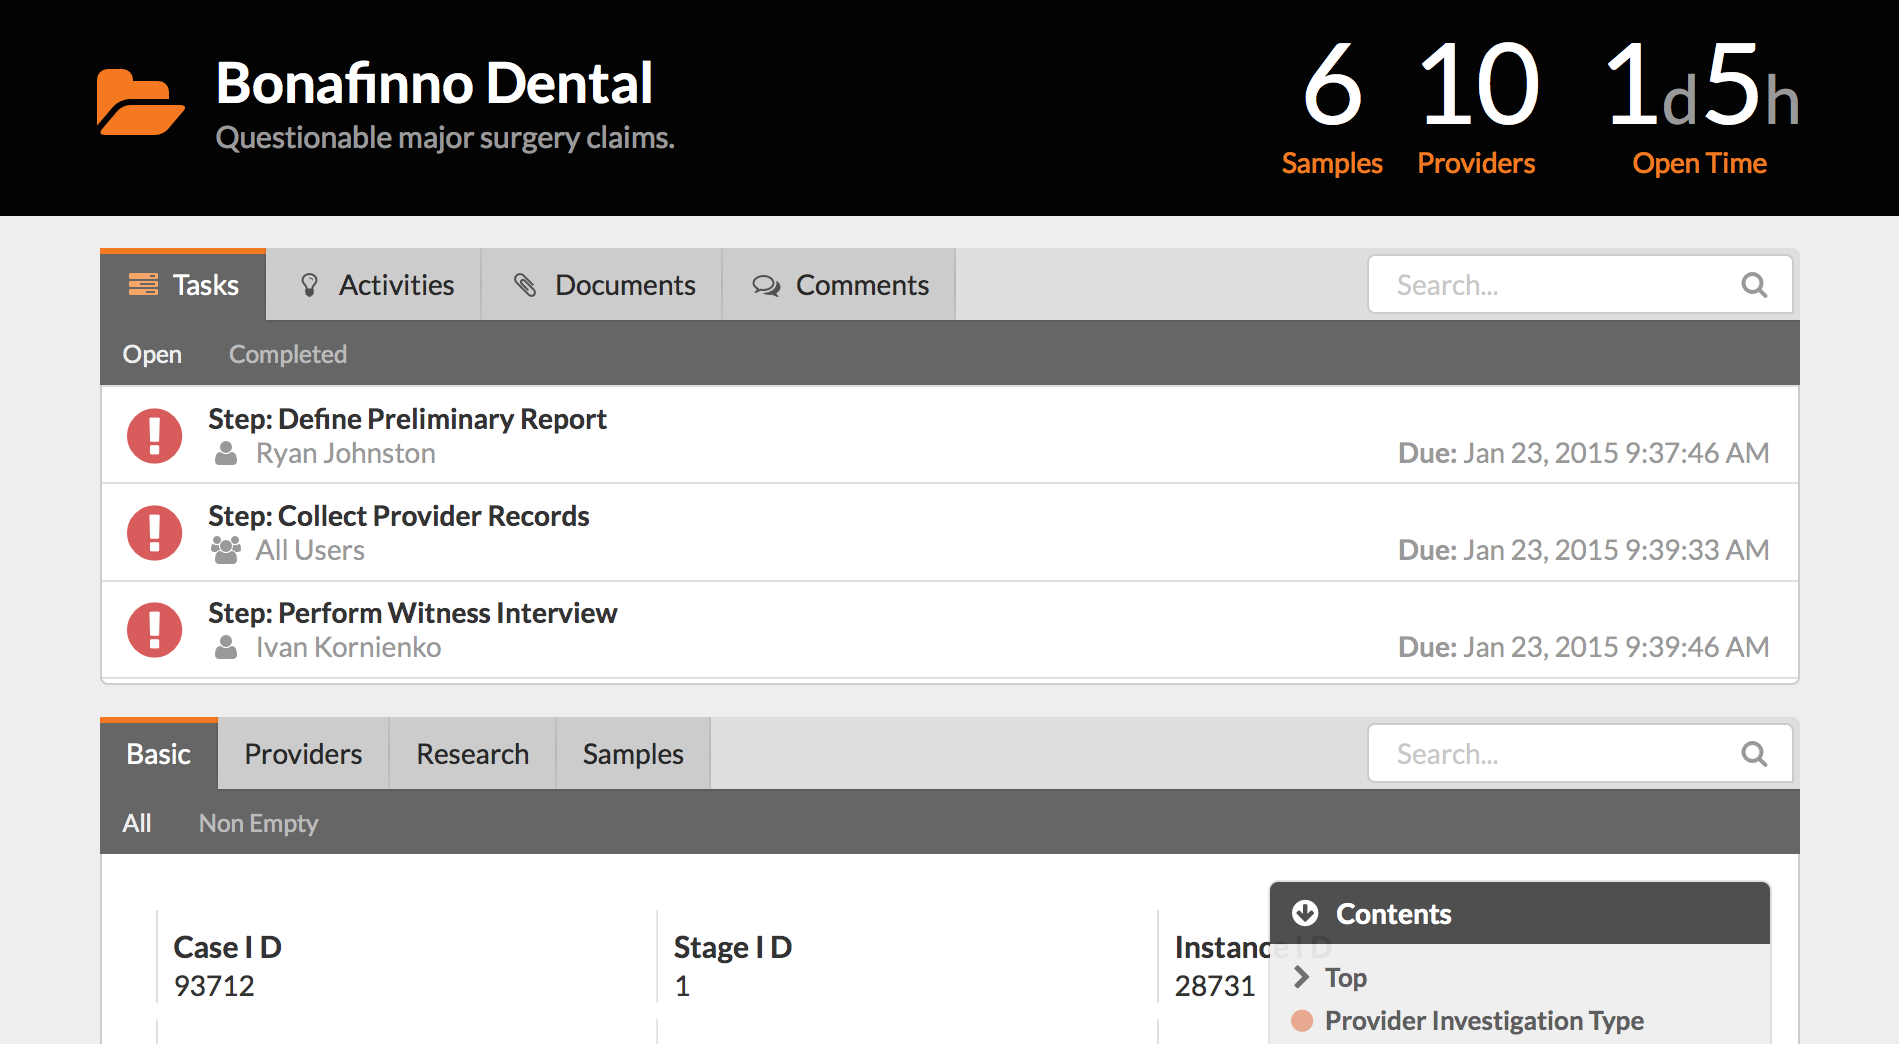Select the All fields filter
This screenshot has width=1899, height=1044.
[x=137, y=823]
